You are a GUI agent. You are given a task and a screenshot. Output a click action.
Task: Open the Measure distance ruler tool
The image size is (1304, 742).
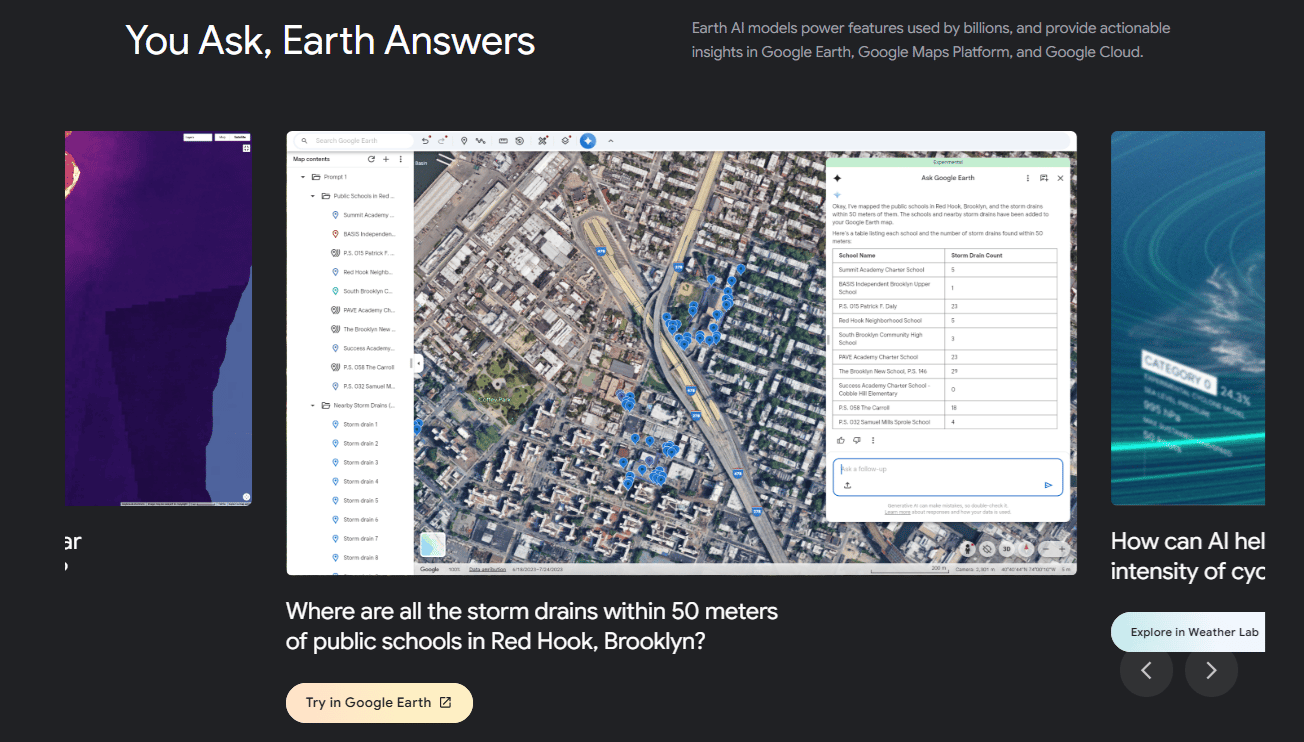(x=503, y=141)
